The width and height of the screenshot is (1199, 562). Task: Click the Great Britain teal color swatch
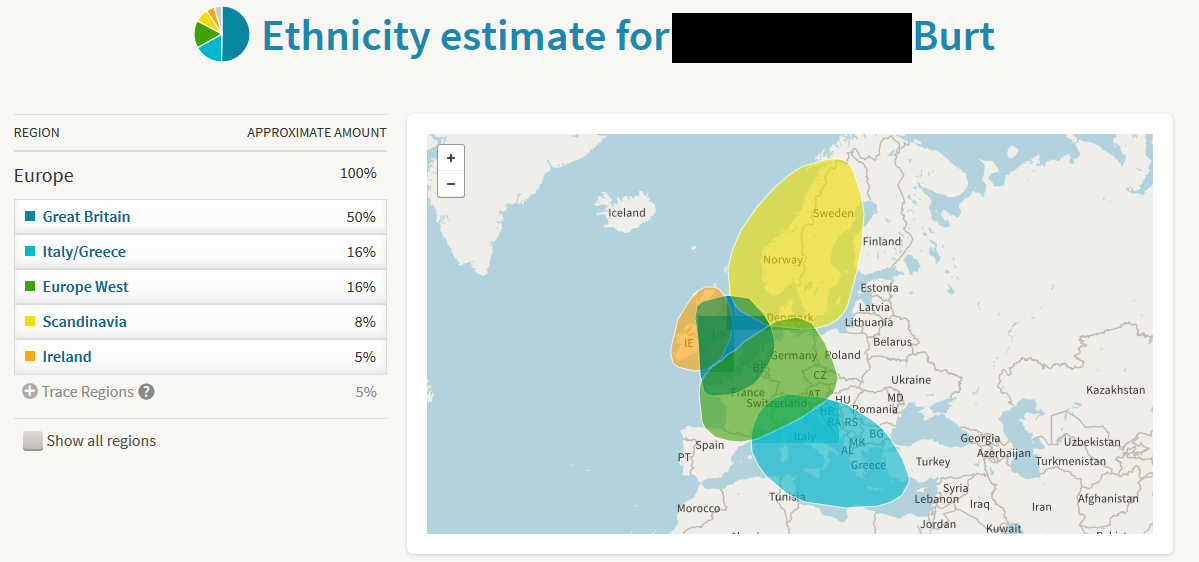click(30, 216)
